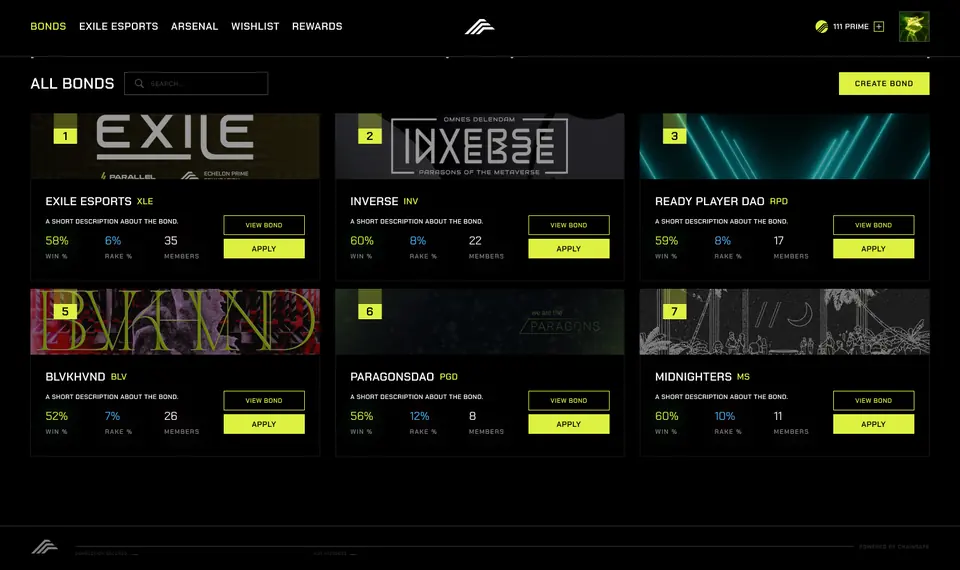Open the user profile avatar
960x570 pixels.
(x=914, y=26)
